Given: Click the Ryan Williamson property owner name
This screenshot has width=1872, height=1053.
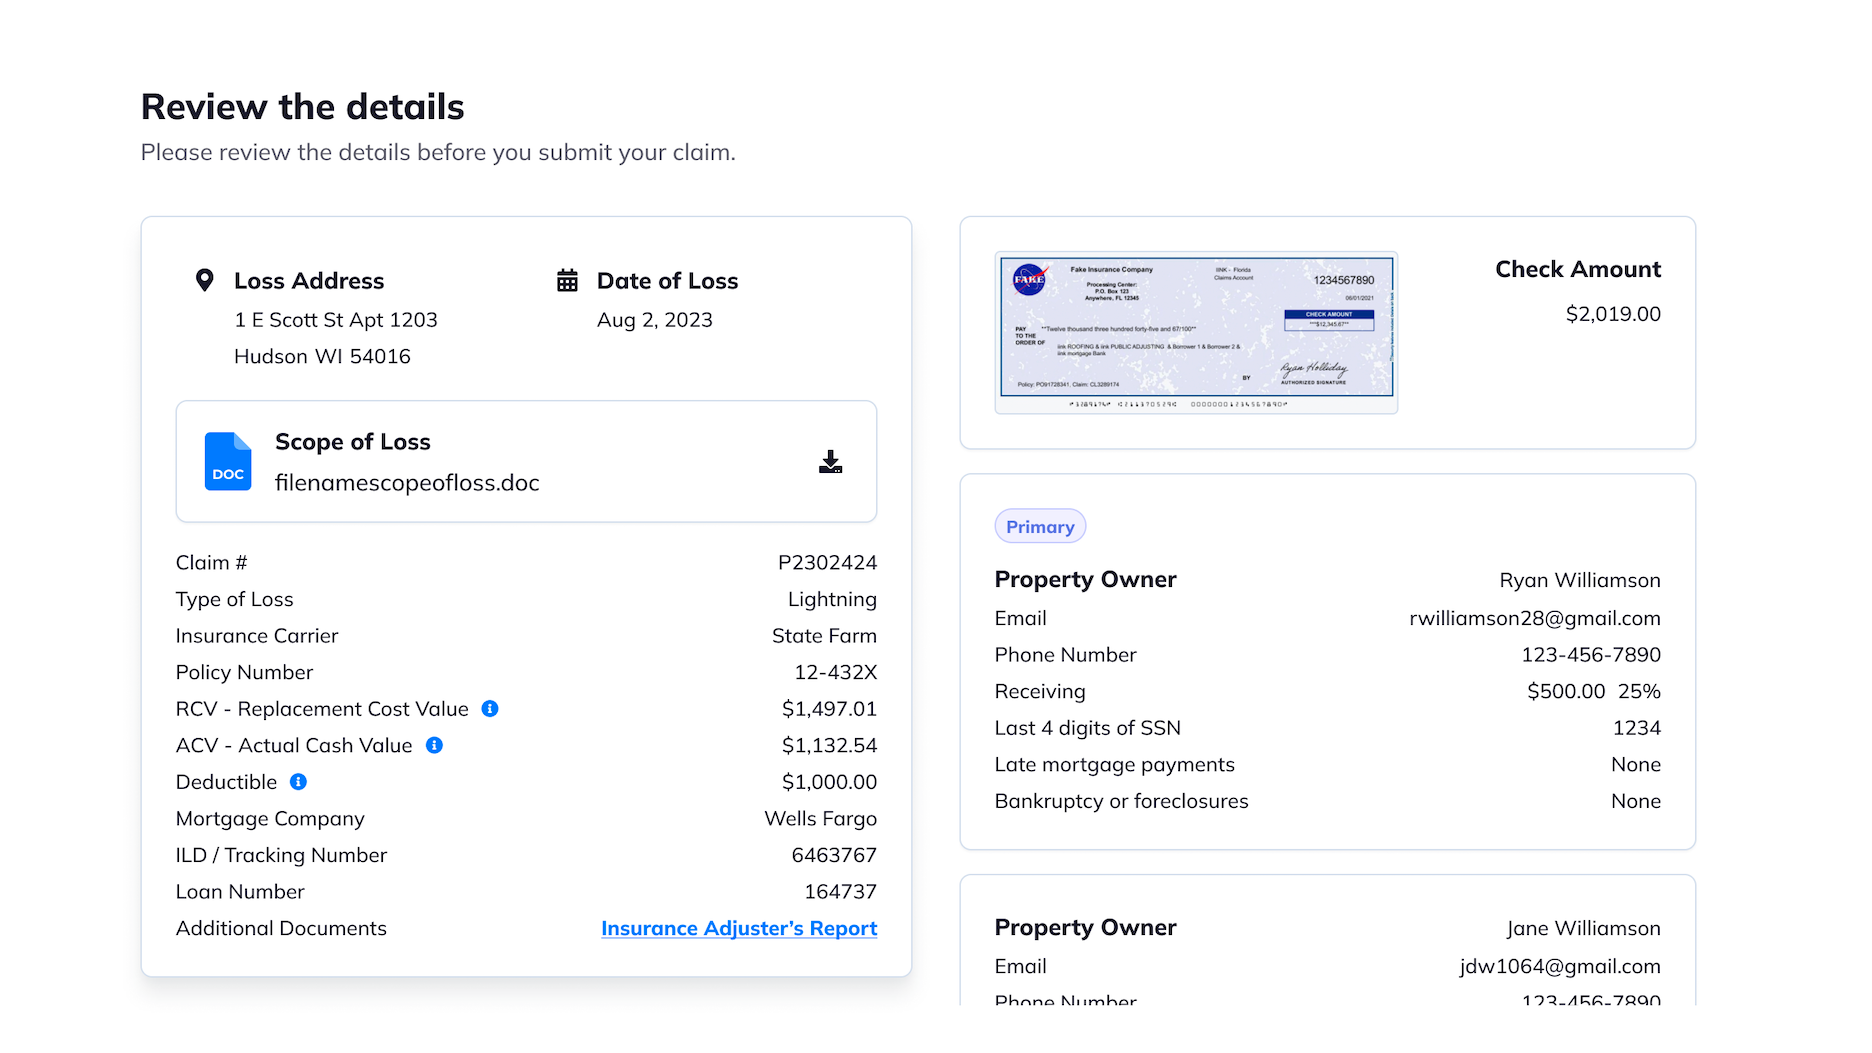Looking at the screenshot, I should [x=1579, y=580].
